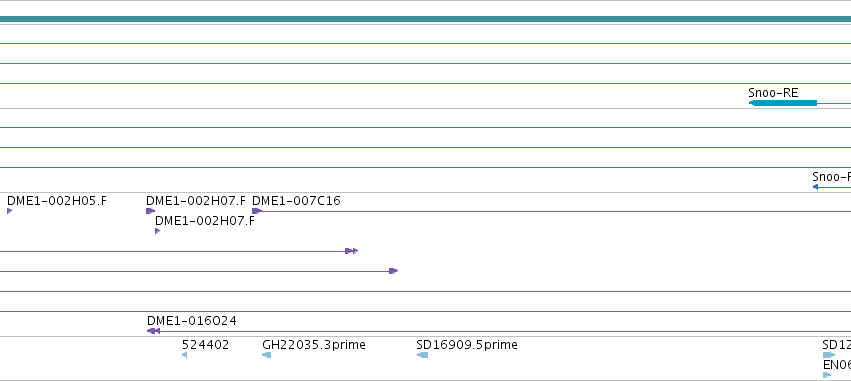851x381 pixels.
Task: Select the SD16909.5prime label
Action: (467, 345)
